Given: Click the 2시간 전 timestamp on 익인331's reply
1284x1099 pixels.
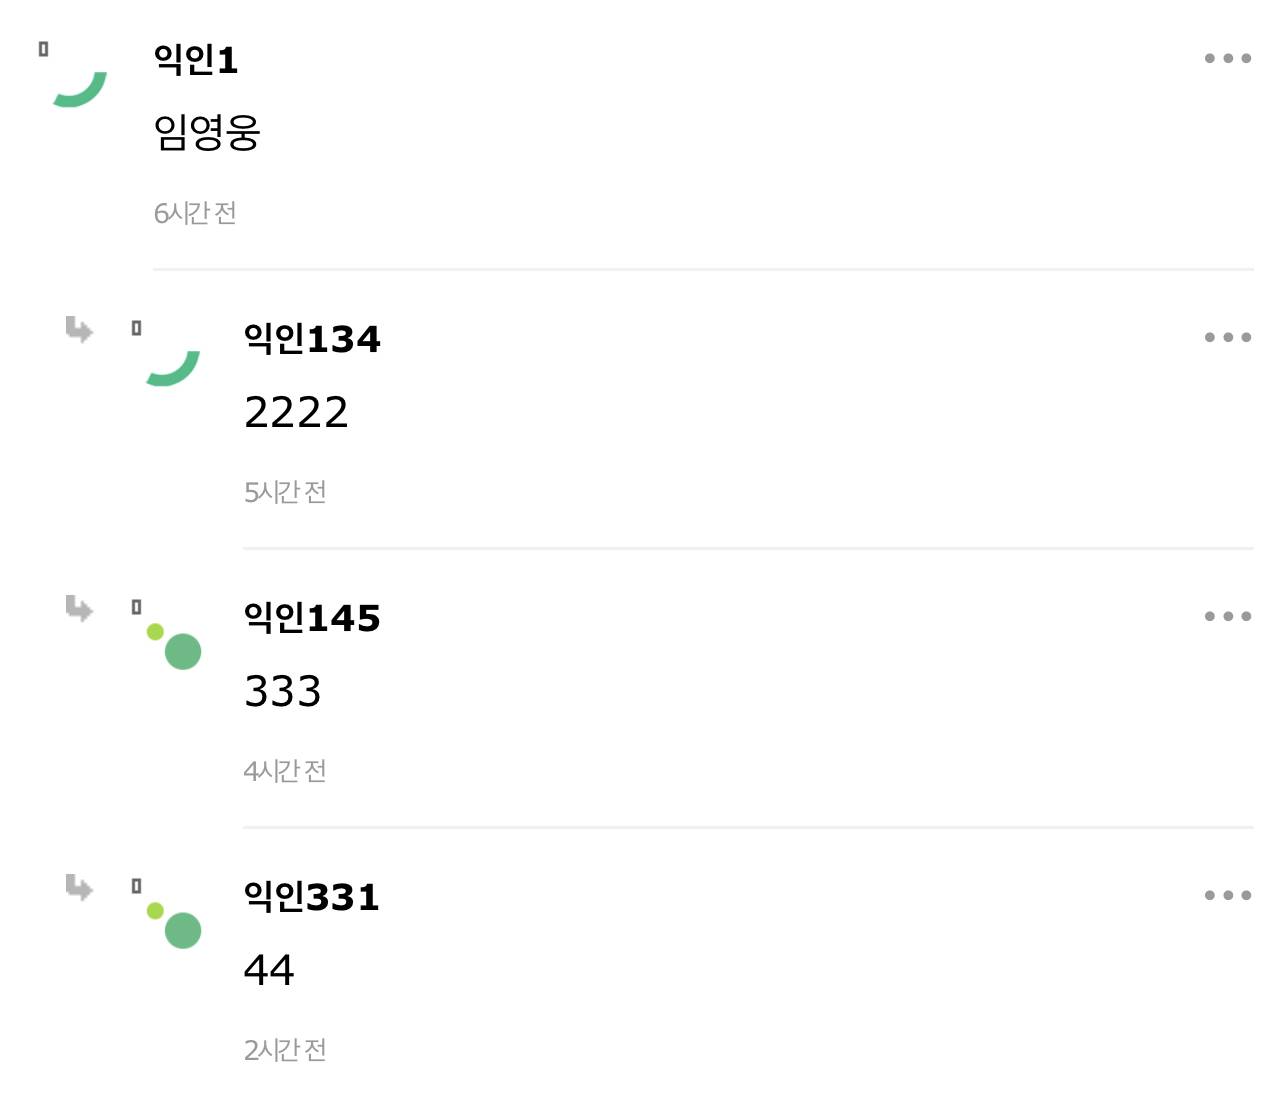Looking at the screenshot, I should click(285, 1050).
